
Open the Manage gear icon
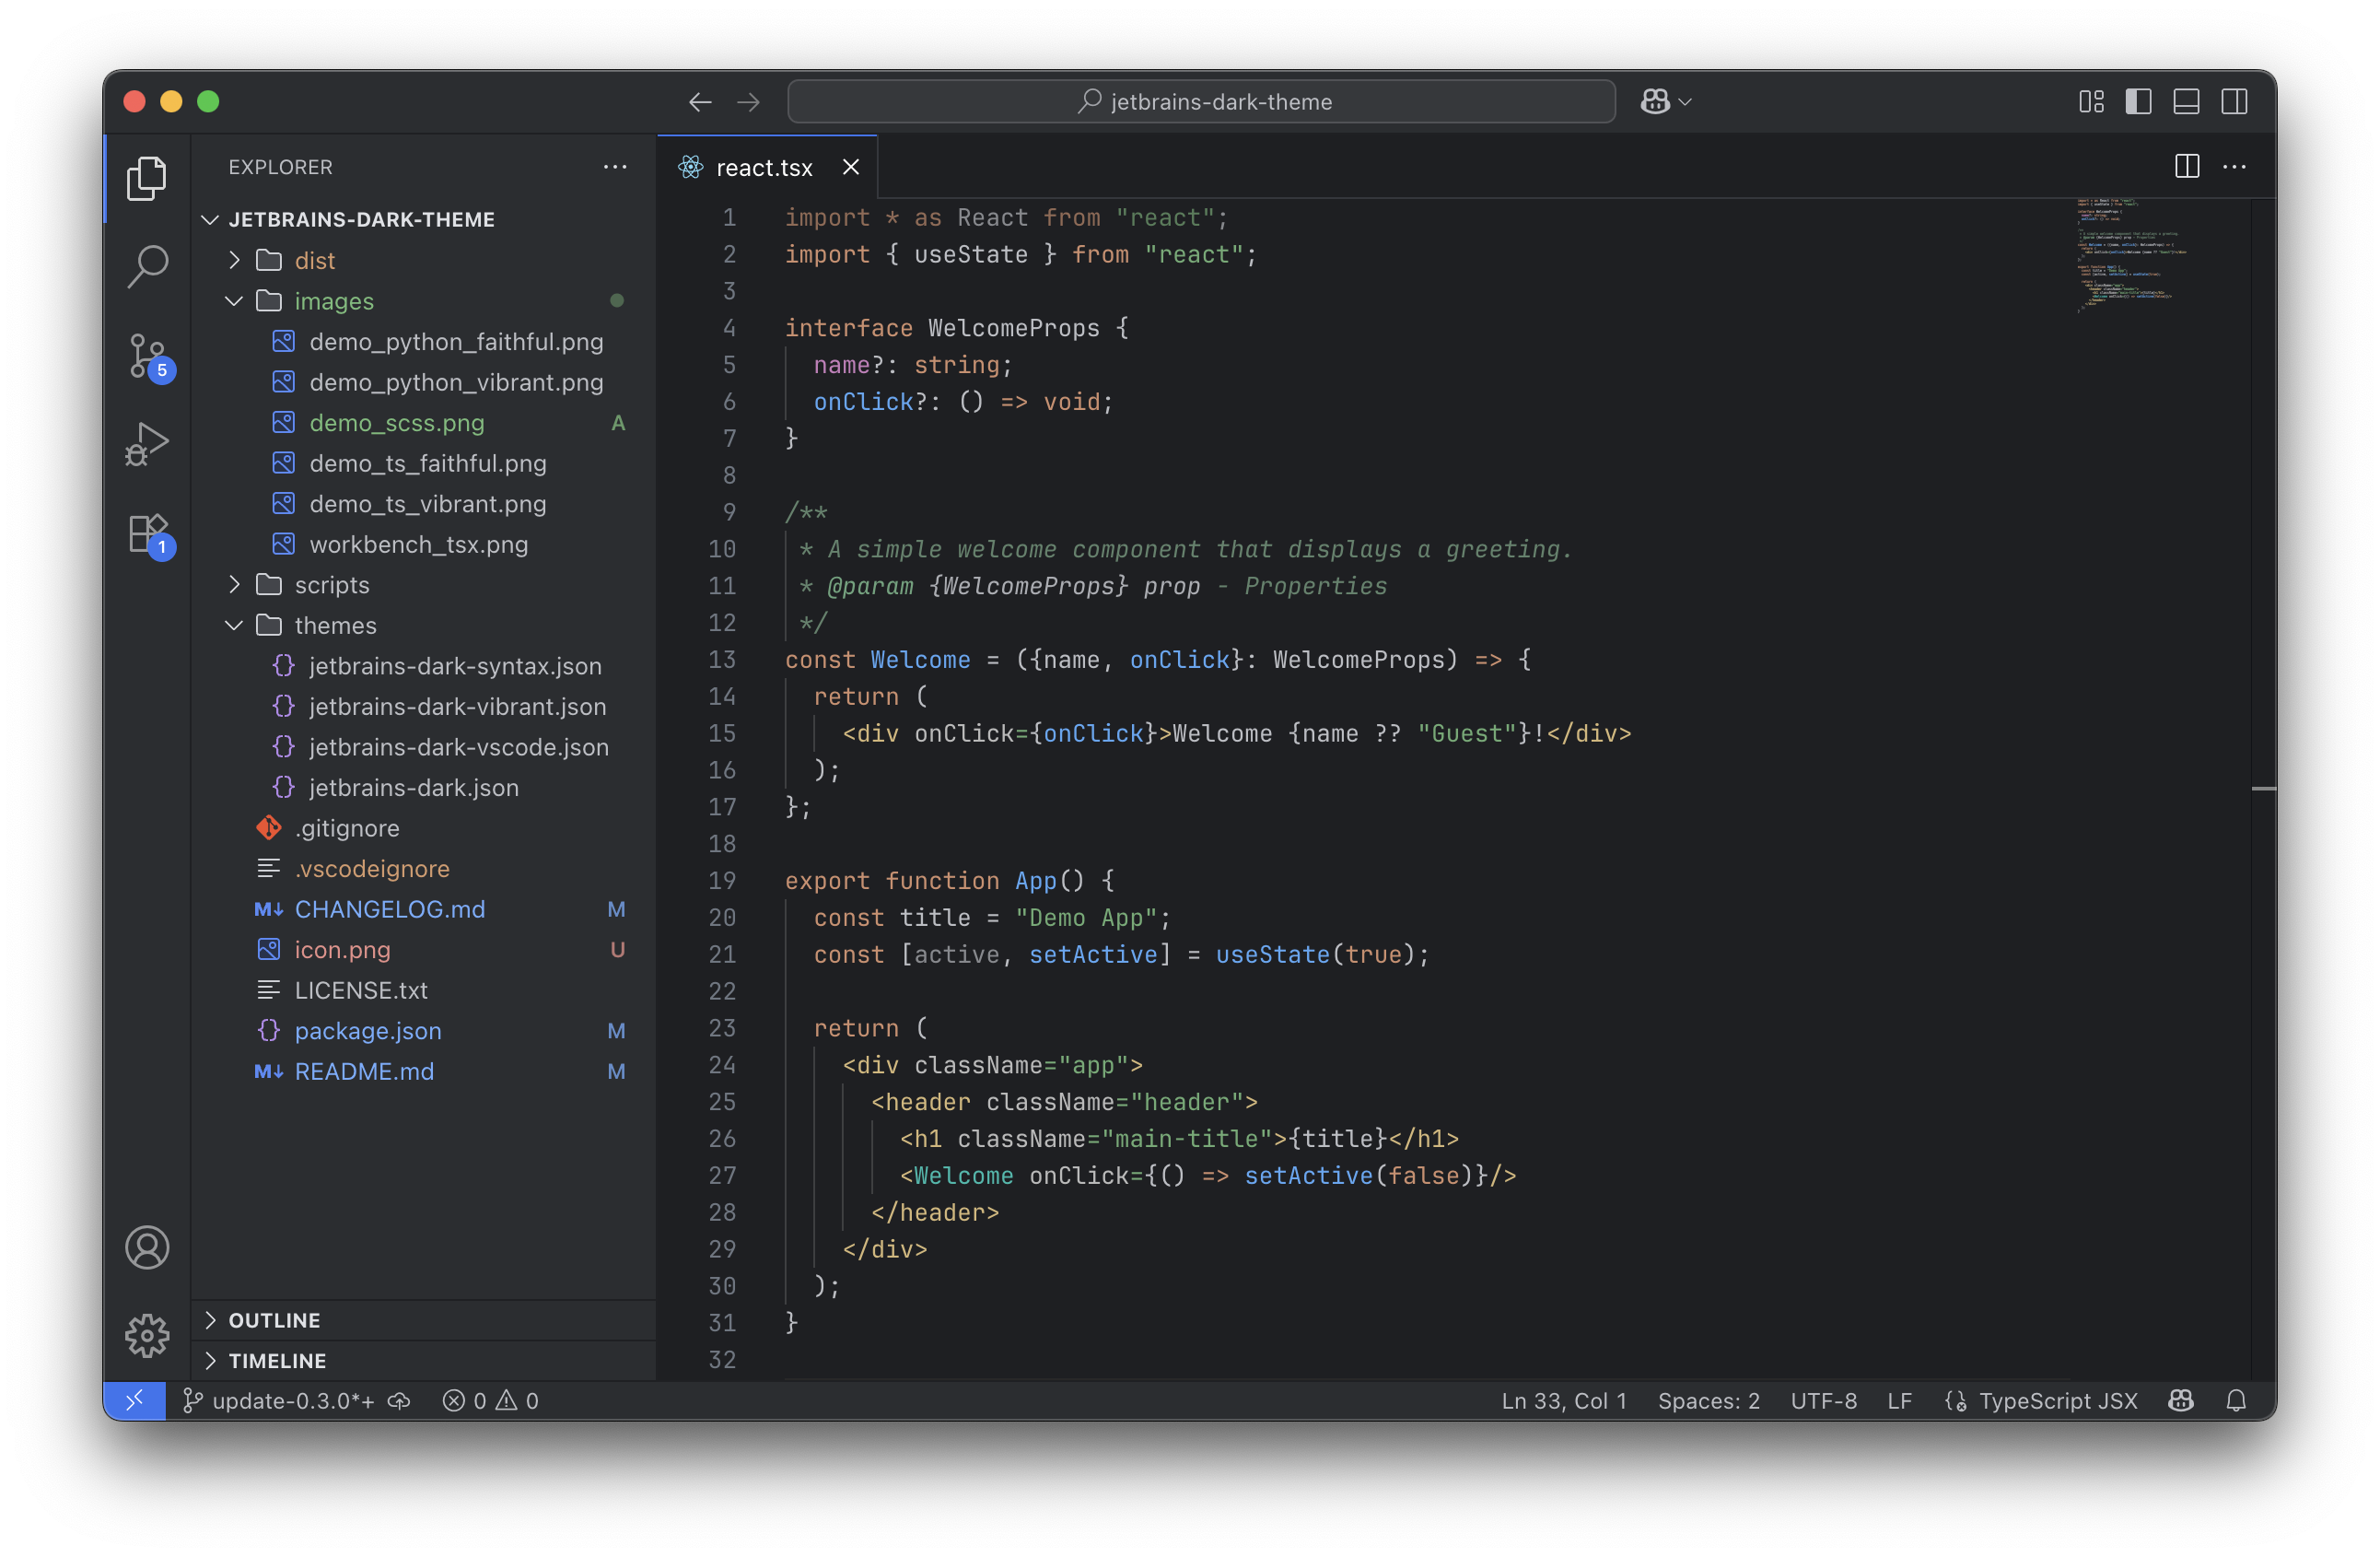(147, 1335)
